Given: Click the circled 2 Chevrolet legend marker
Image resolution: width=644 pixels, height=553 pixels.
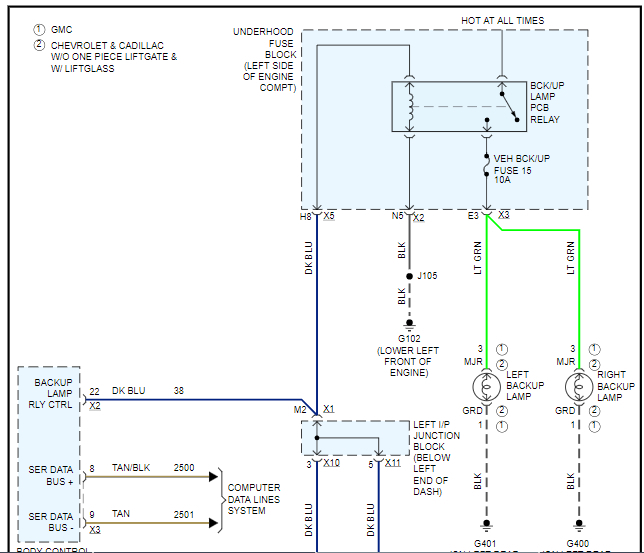Looking at the screenshot, I should coord(39,45).
